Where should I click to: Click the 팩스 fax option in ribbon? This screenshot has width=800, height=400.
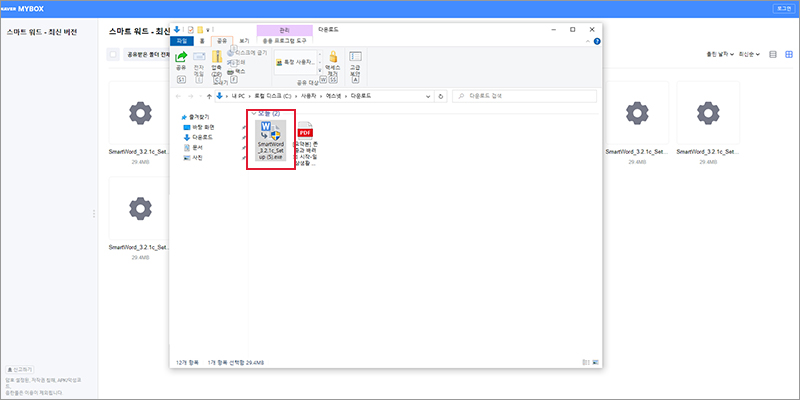pyautogui.click(x=236, y=72)
